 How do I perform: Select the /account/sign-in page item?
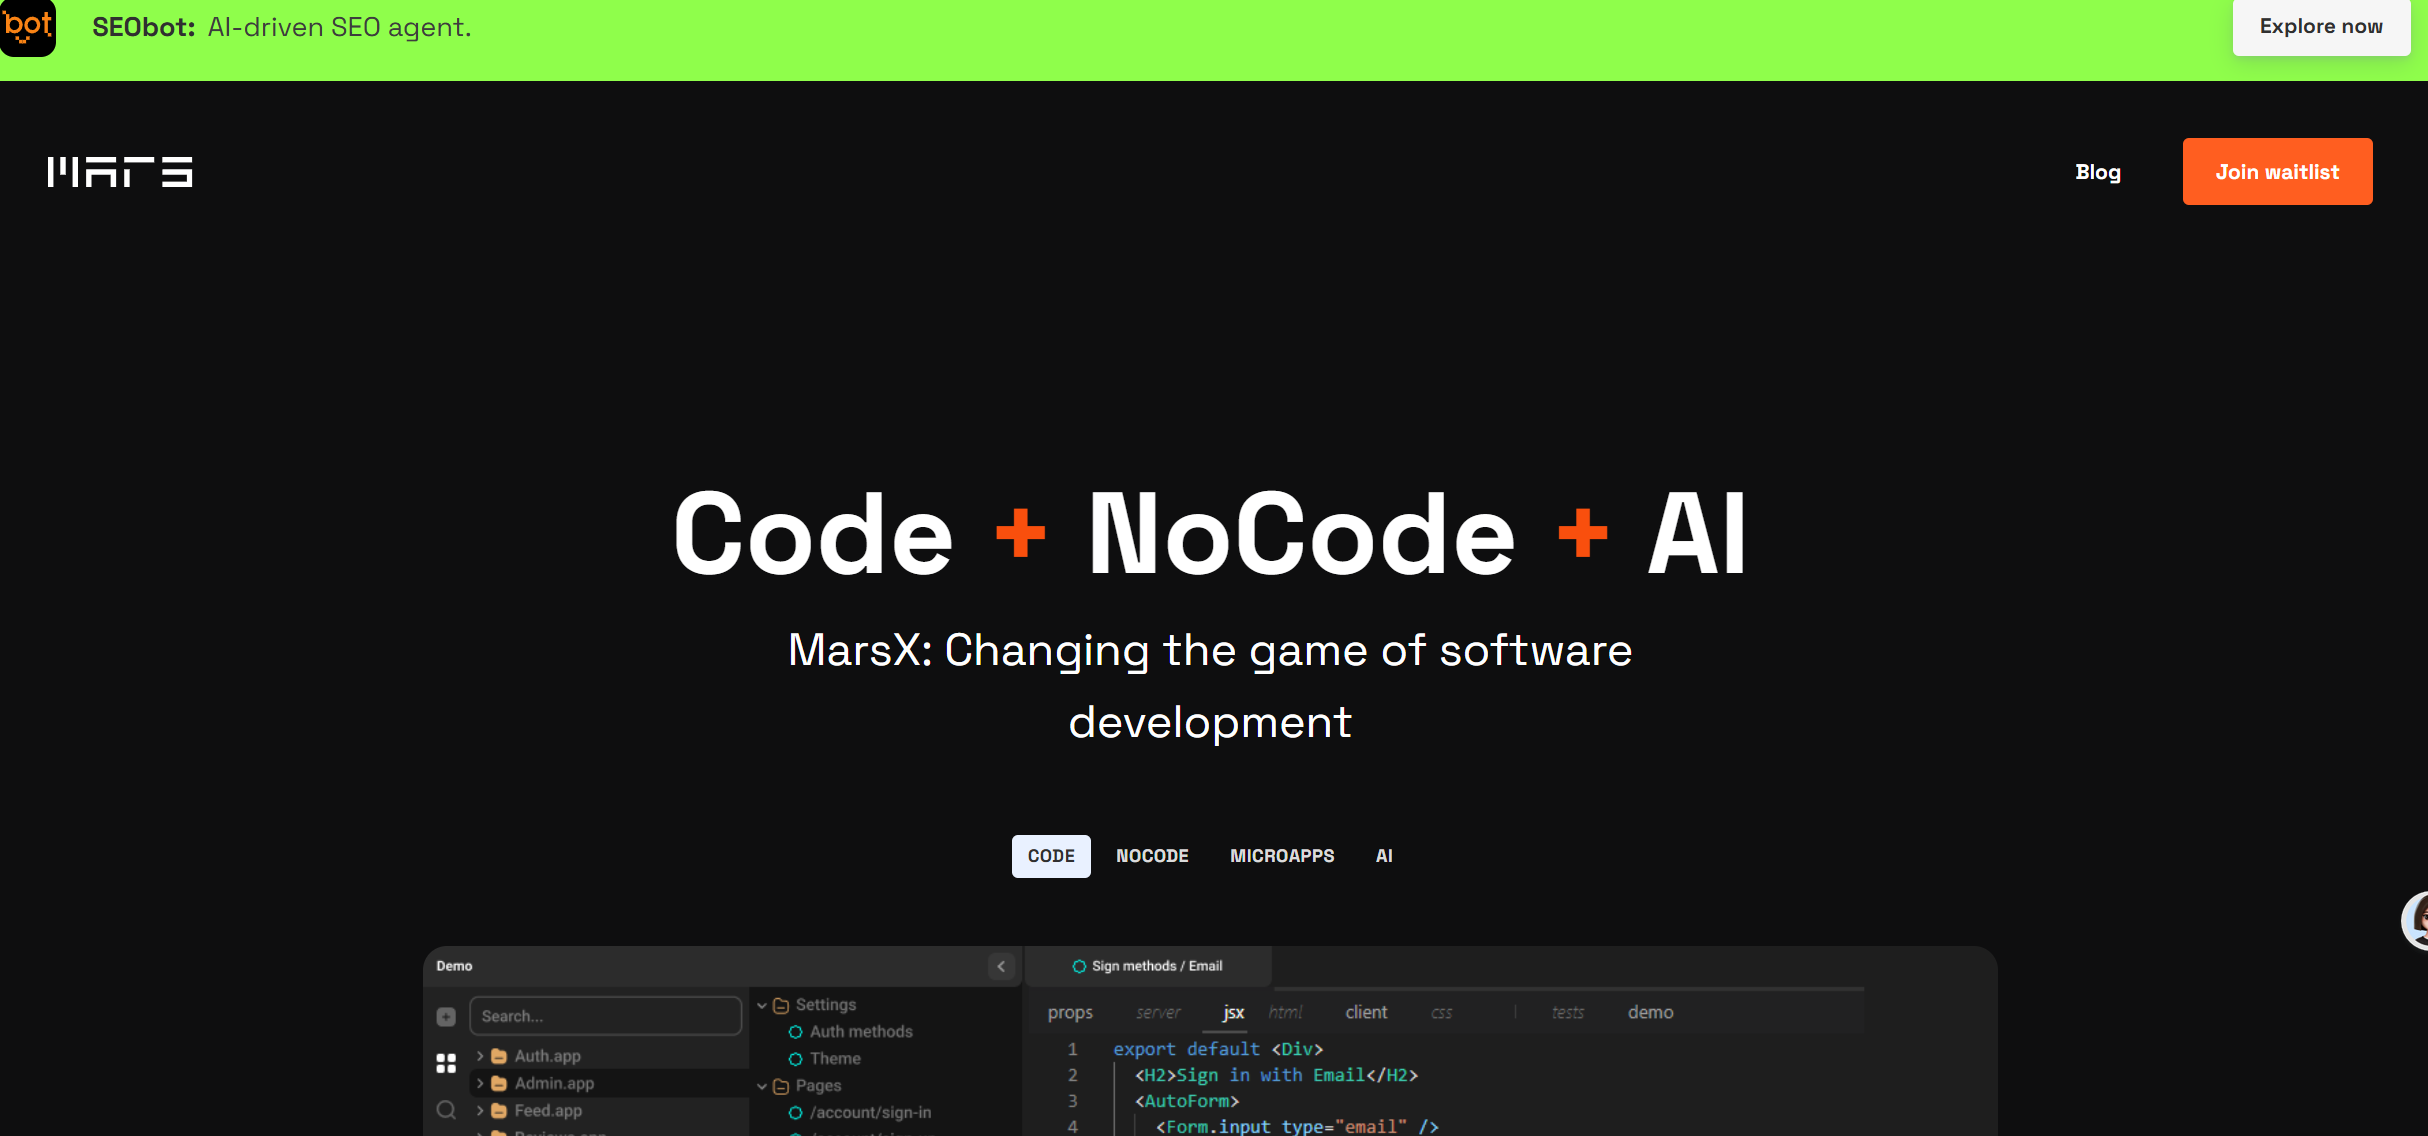870,1113
